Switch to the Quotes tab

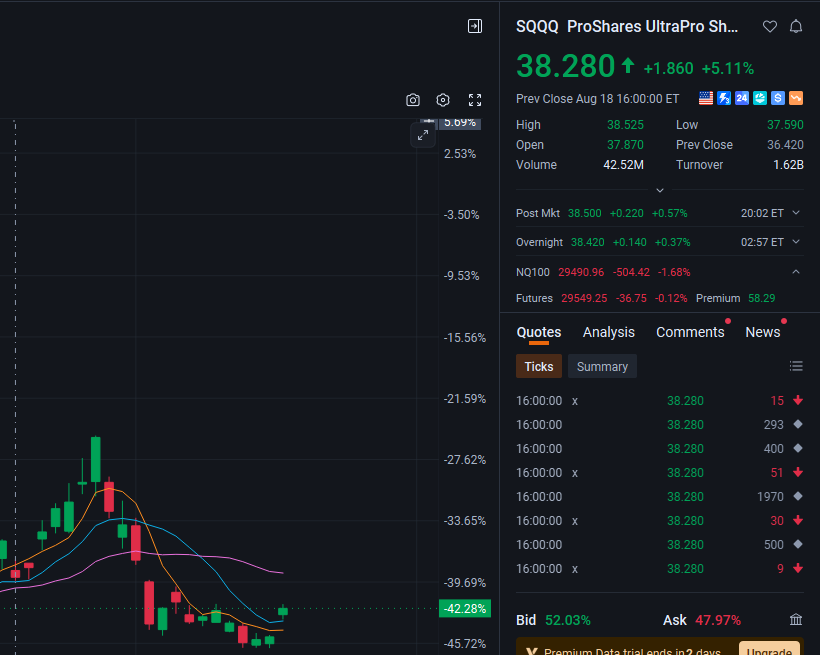tap(539, 332)
